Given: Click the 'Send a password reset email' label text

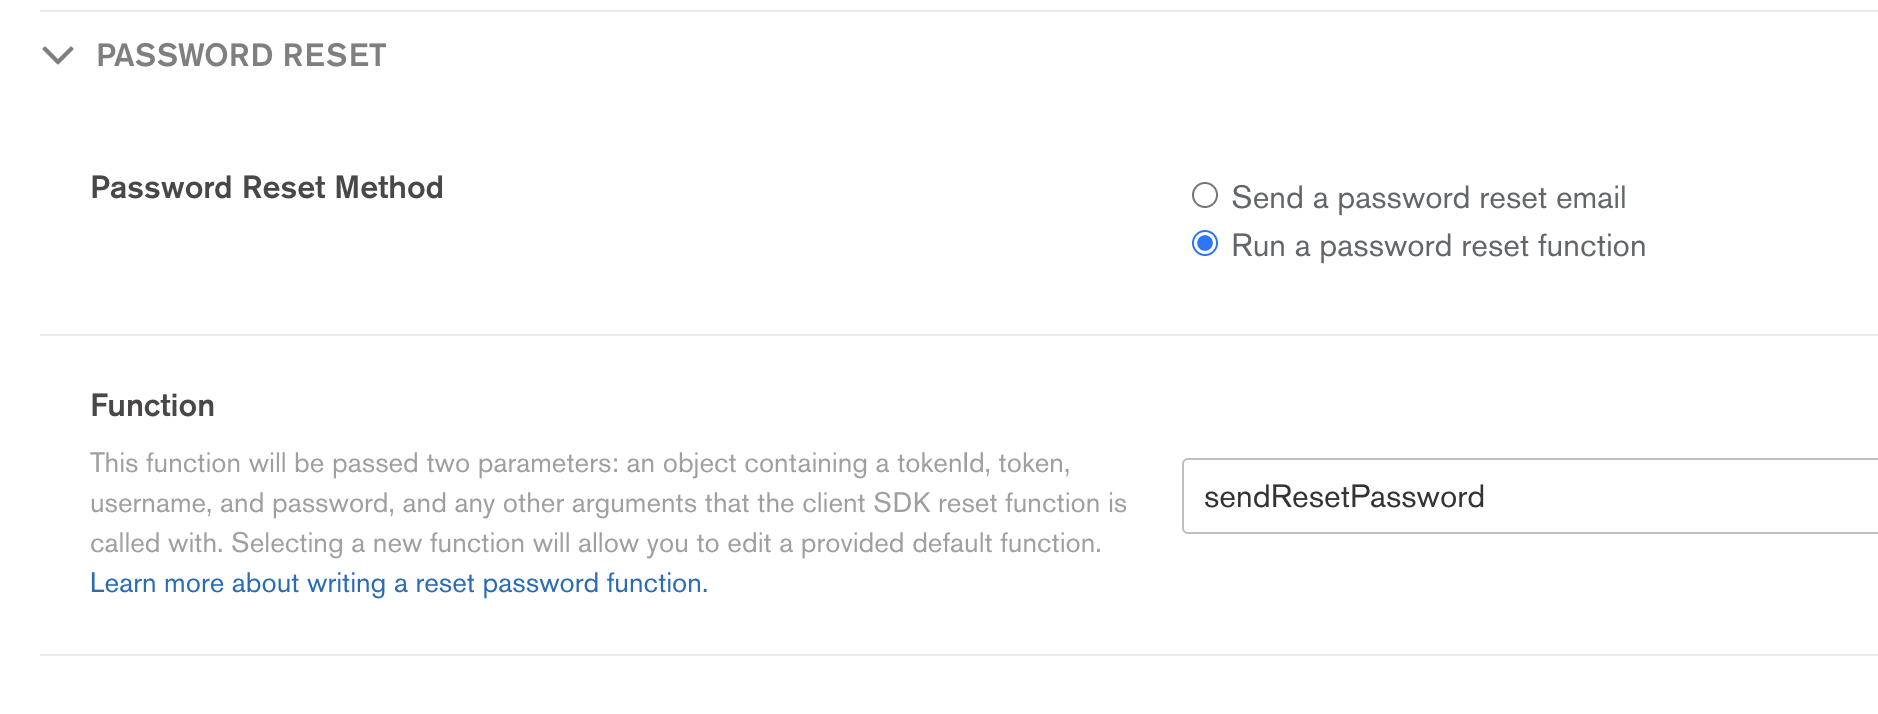Looking at the screenshot, I should point(1428,198).
